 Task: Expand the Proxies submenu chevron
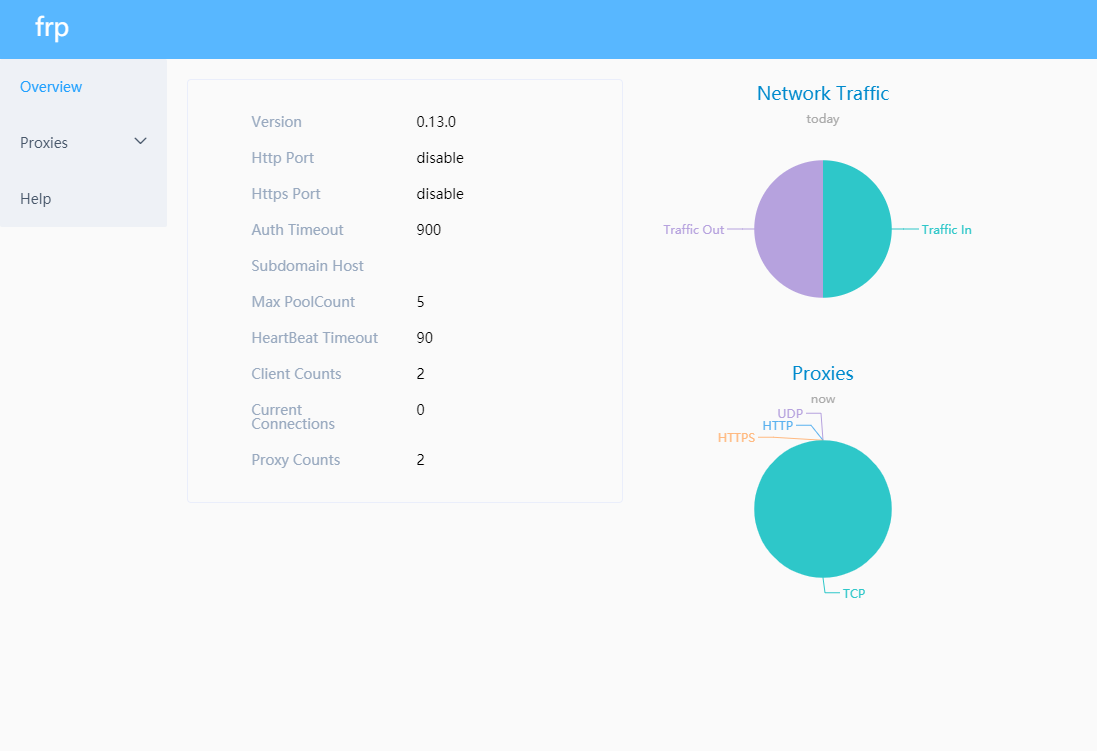pos(141,142)
